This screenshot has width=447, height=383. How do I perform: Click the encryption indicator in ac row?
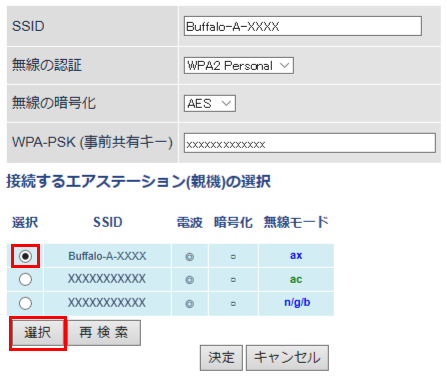click(233, 280)
